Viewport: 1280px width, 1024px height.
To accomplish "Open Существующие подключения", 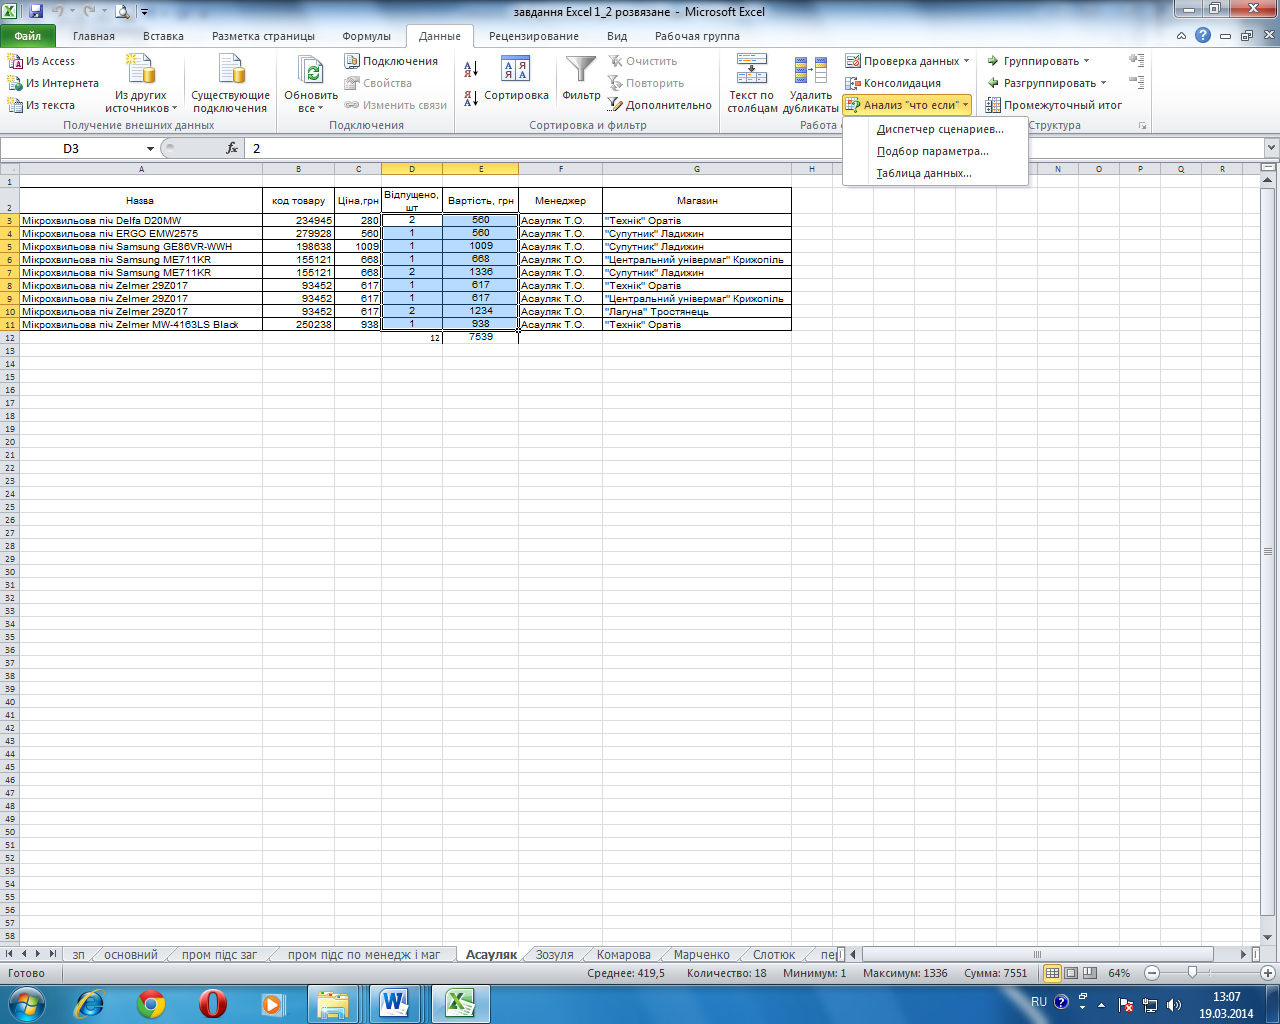I will click(x=230, y=84).
